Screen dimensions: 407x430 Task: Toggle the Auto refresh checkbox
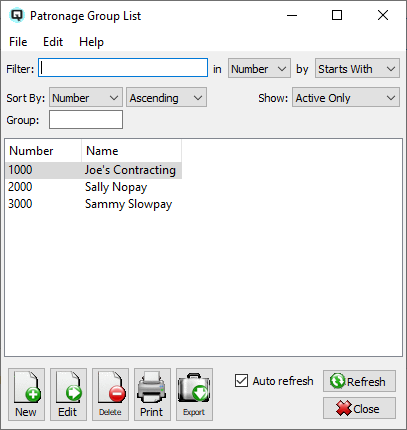[x=241, y=381]
